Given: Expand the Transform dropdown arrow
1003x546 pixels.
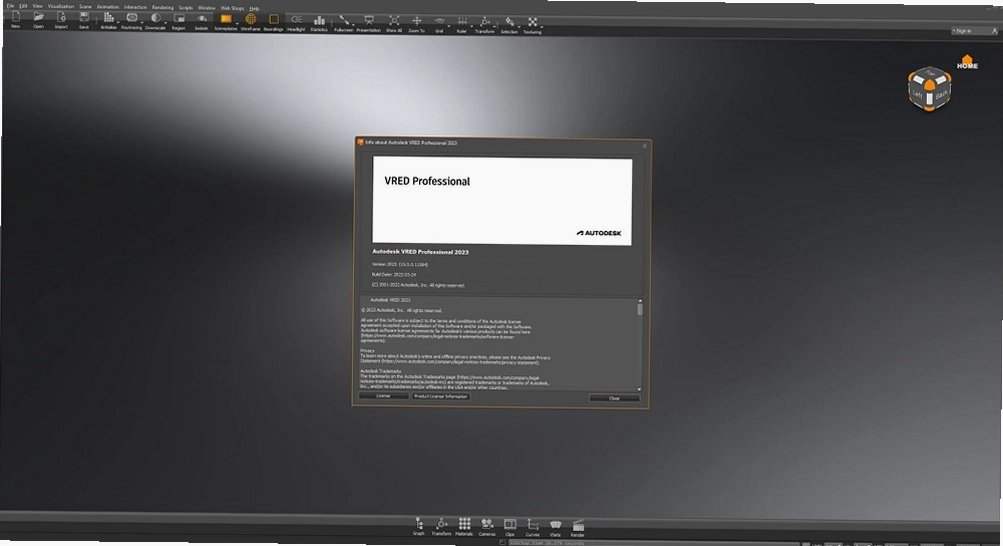Looking at the screenshot, I should point(495,27).
